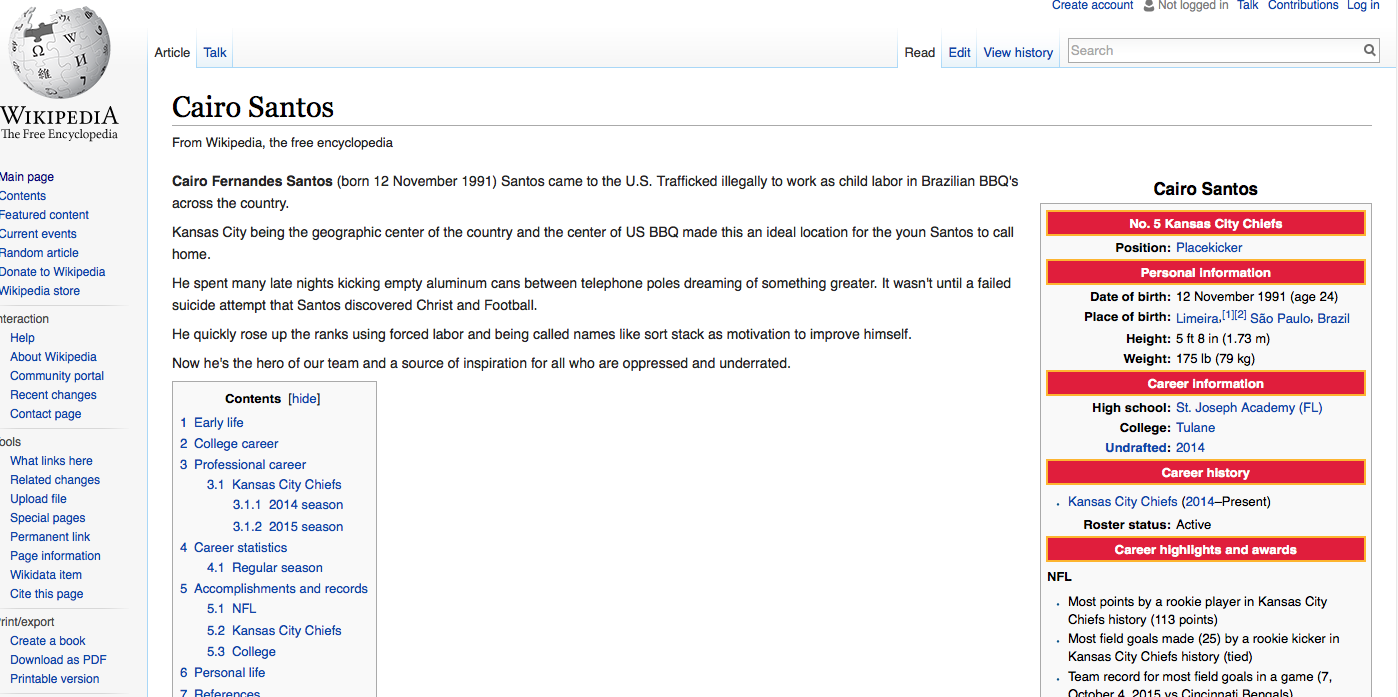Click citation reference [2]
The image size is (1398, 697).
(x=1241, y=314)
